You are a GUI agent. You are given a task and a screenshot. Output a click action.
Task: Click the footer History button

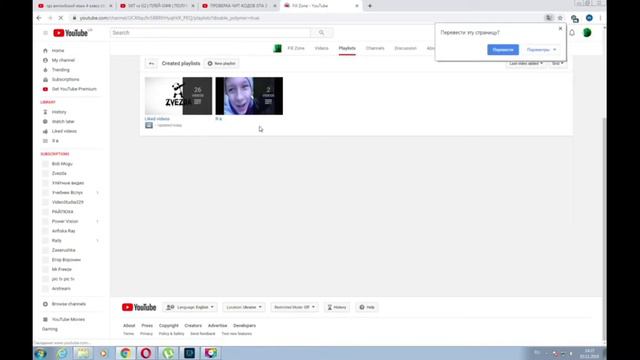click(337, 307)
